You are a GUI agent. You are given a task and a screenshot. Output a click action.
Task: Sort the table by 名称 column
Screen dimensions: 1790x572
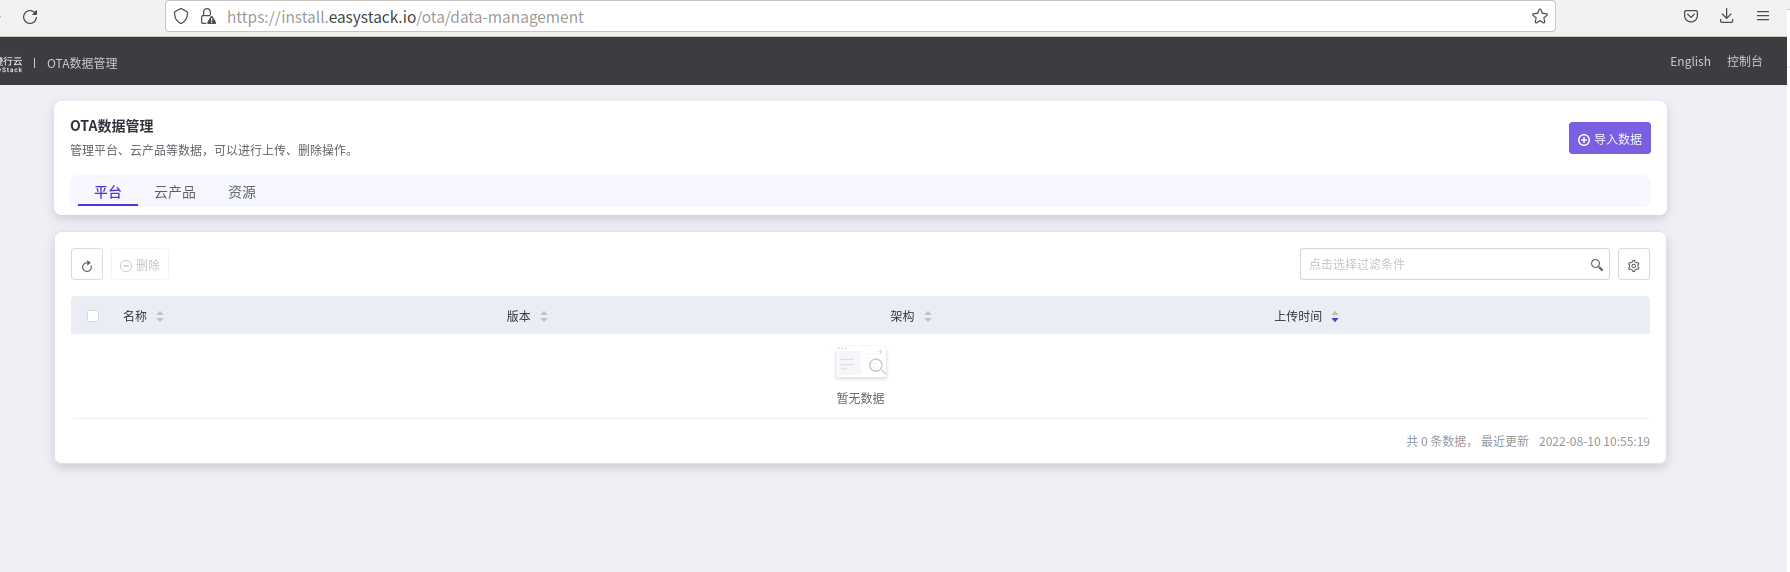(x=160, y=316)
